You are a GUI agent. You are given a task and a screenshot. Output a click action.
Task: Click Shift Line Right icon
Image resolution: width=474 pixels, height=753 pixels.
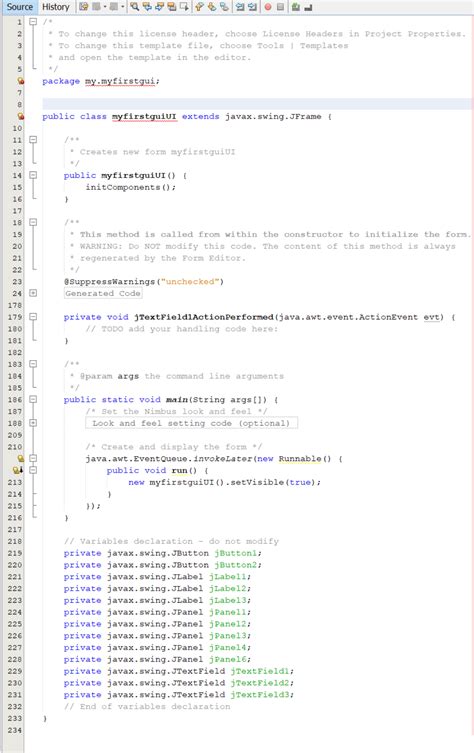tap(252, 7)
